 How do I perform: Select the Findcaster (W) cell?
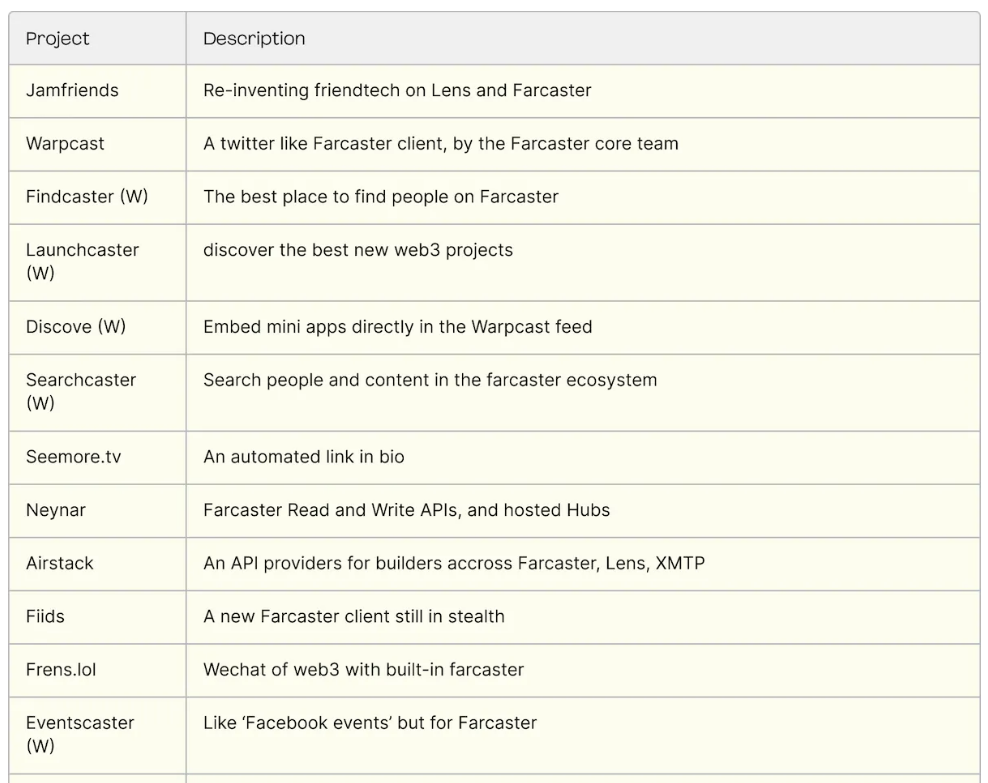click(x=87, y=197)
